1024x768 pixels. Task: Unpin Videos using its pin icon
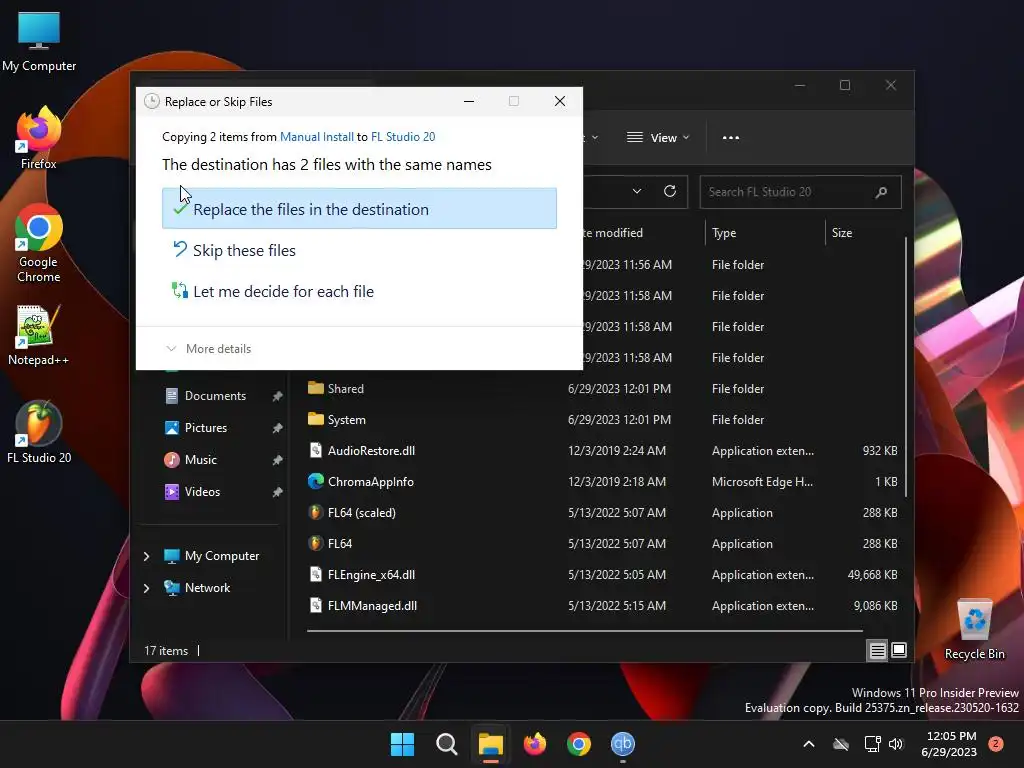click(277, 492)
